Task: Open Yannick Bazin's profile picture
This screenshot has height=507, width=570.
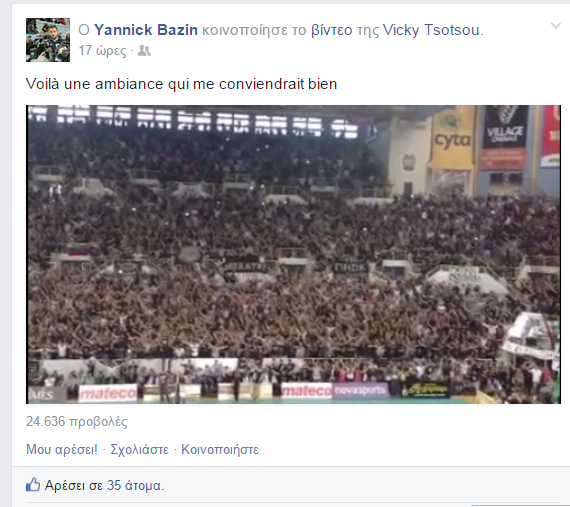Action: [x=48, y=40]
